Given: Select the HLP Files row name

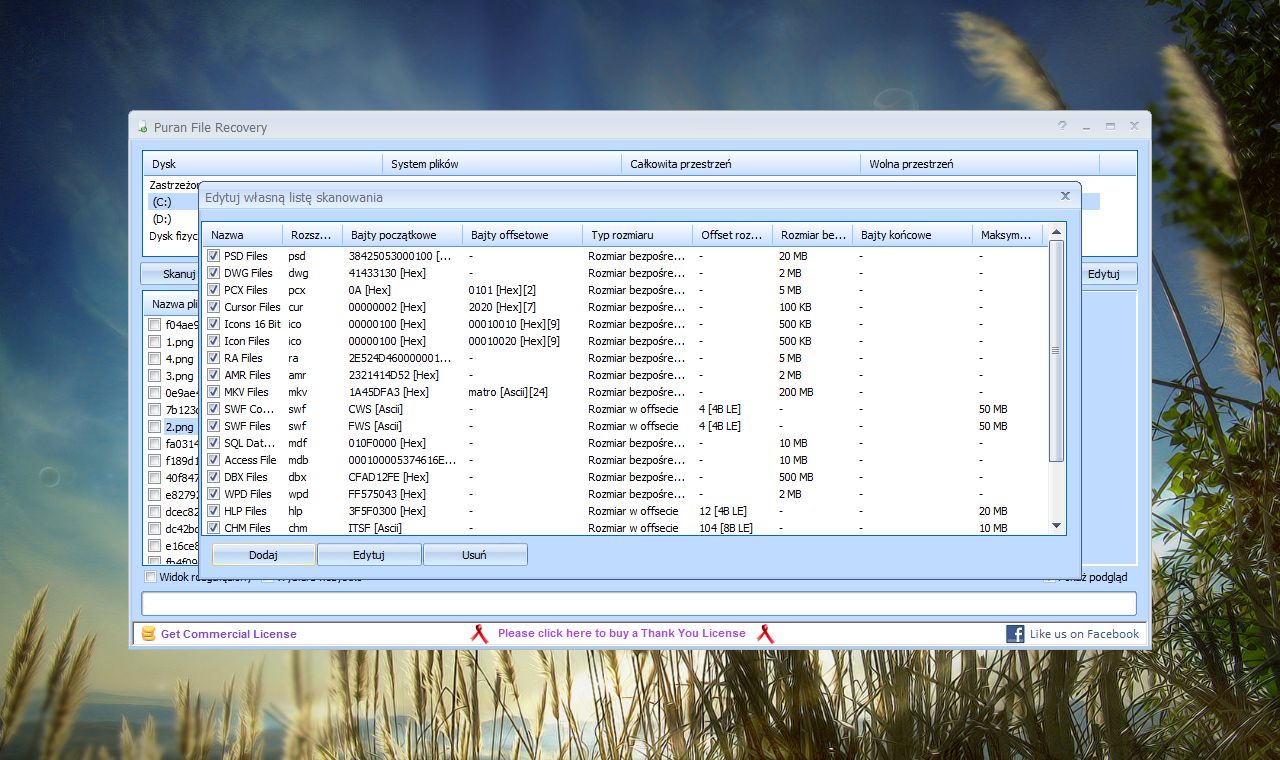Looking at the screenshot, I should pos(245,511).
